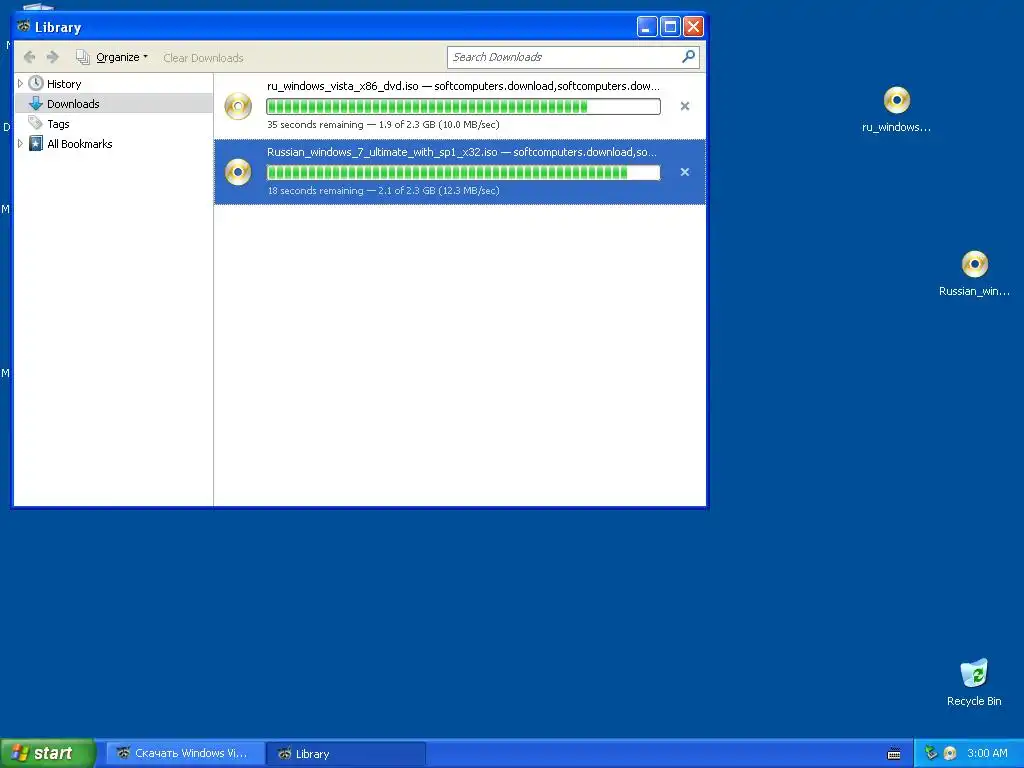Open the Windows start button
The width and height of the screenshot is (1024, 768).
tap(48, 753)
